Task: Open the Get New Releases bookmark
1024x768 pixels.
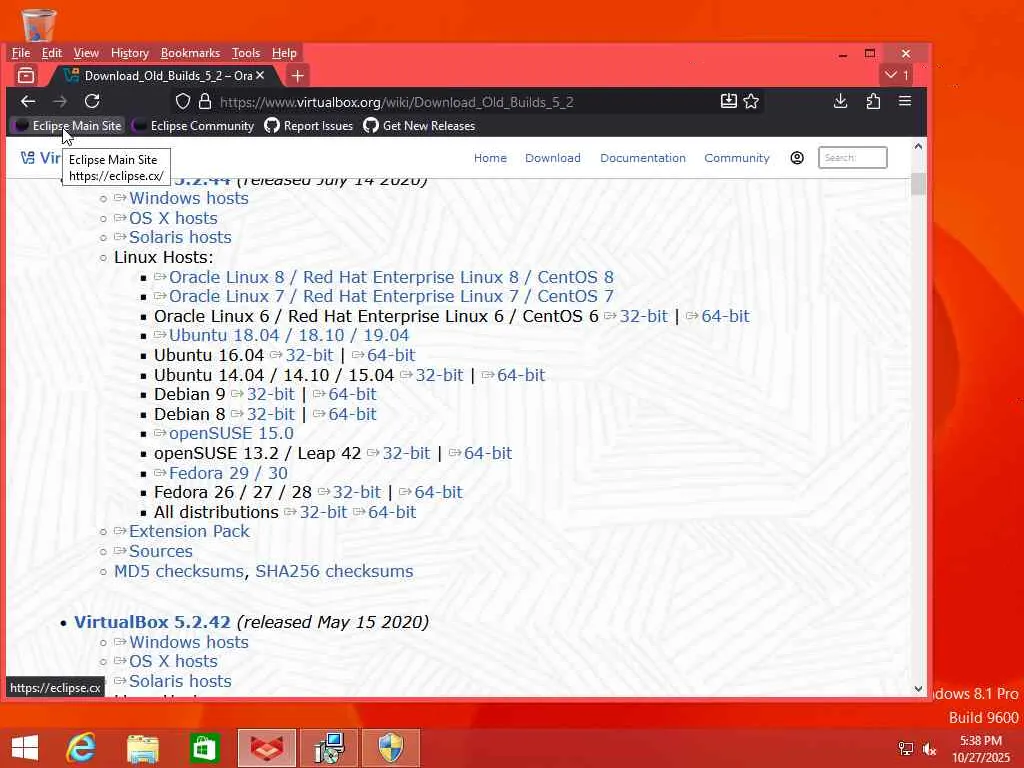Action: [419, 125]
